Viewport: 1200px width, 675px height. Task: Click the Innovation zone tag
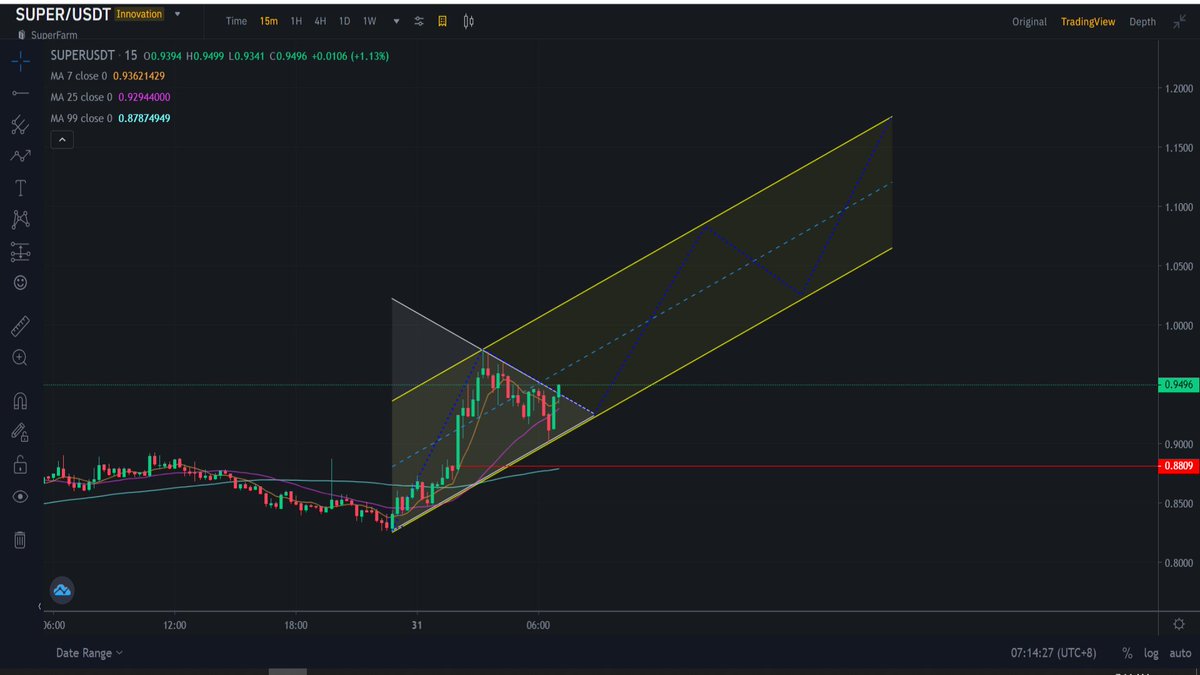point(139,15)
